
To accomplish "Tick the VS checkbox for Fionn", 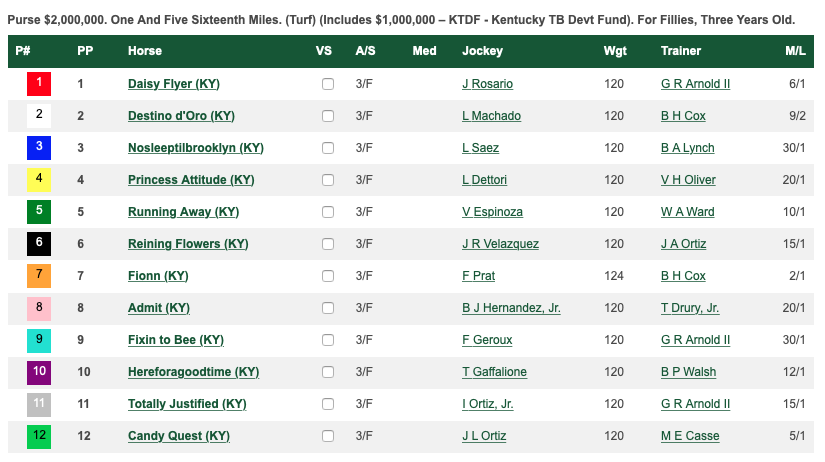I will [x=328, y=276].
